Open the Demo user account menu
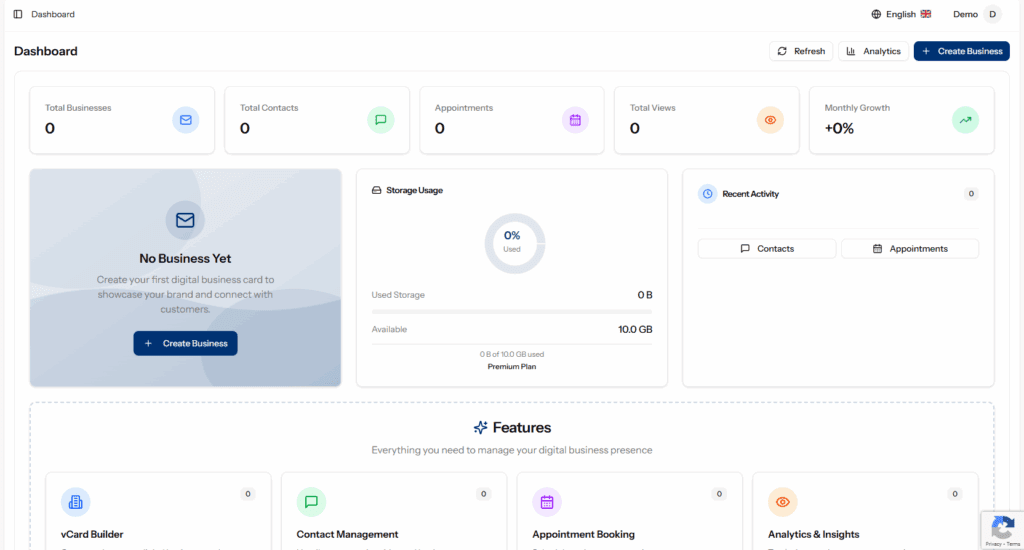 pos(976,14)
